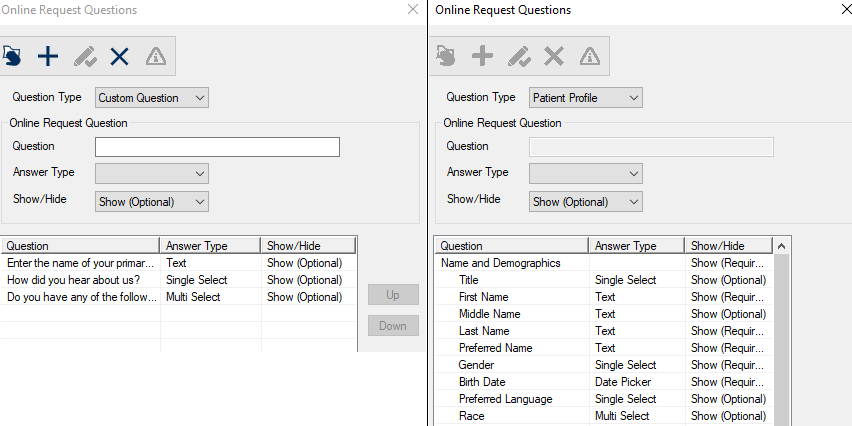The width and height of the screenshot is (852, 426).
Task: Click the grey X Delete icon in right window
Action: click(554, 56)
